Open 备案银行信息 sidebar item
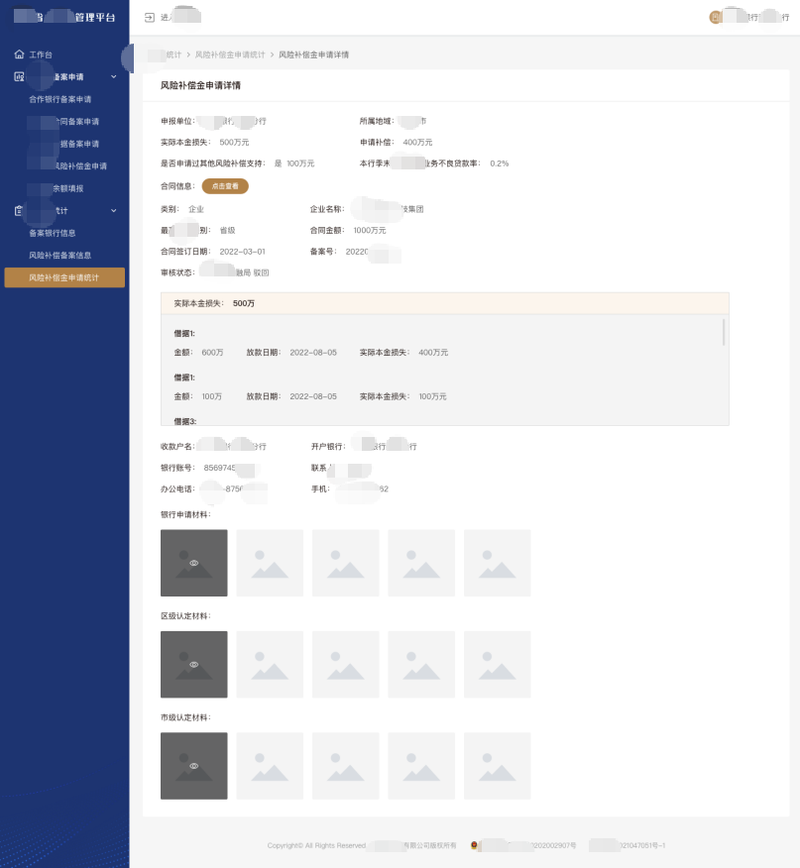 pos(52,233)
